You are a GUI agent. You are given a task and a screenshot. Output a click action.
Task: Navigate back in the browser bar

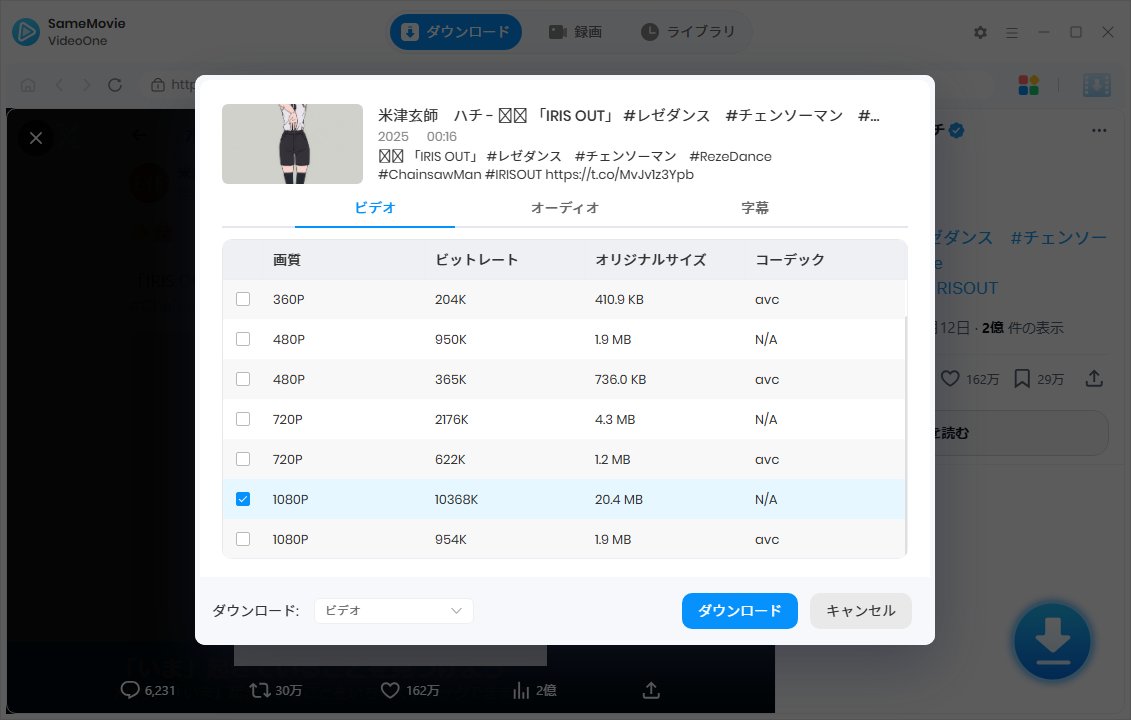[59, 85]
